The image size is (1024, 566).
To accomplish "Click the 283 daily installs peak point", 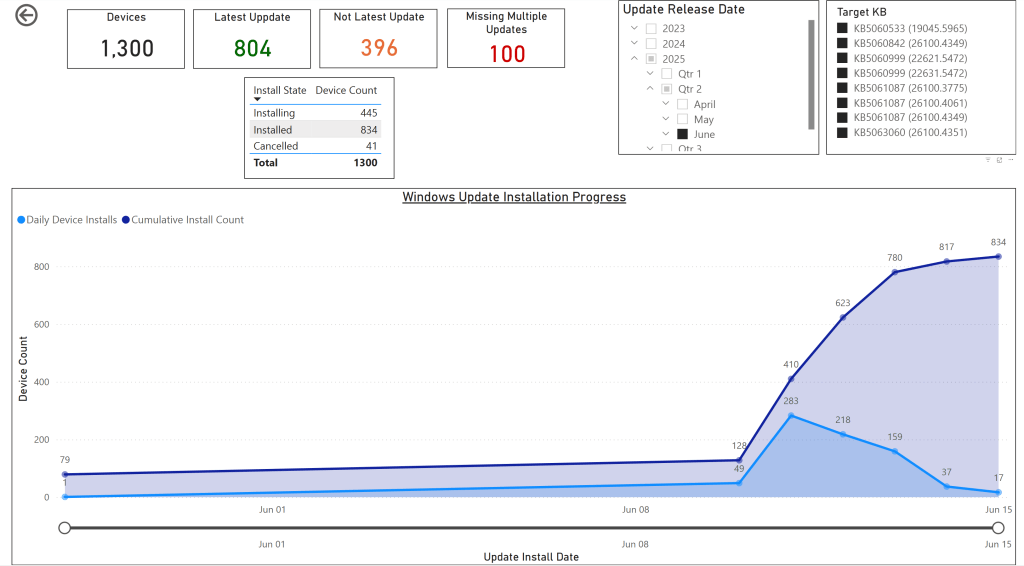I will [791, 415].
